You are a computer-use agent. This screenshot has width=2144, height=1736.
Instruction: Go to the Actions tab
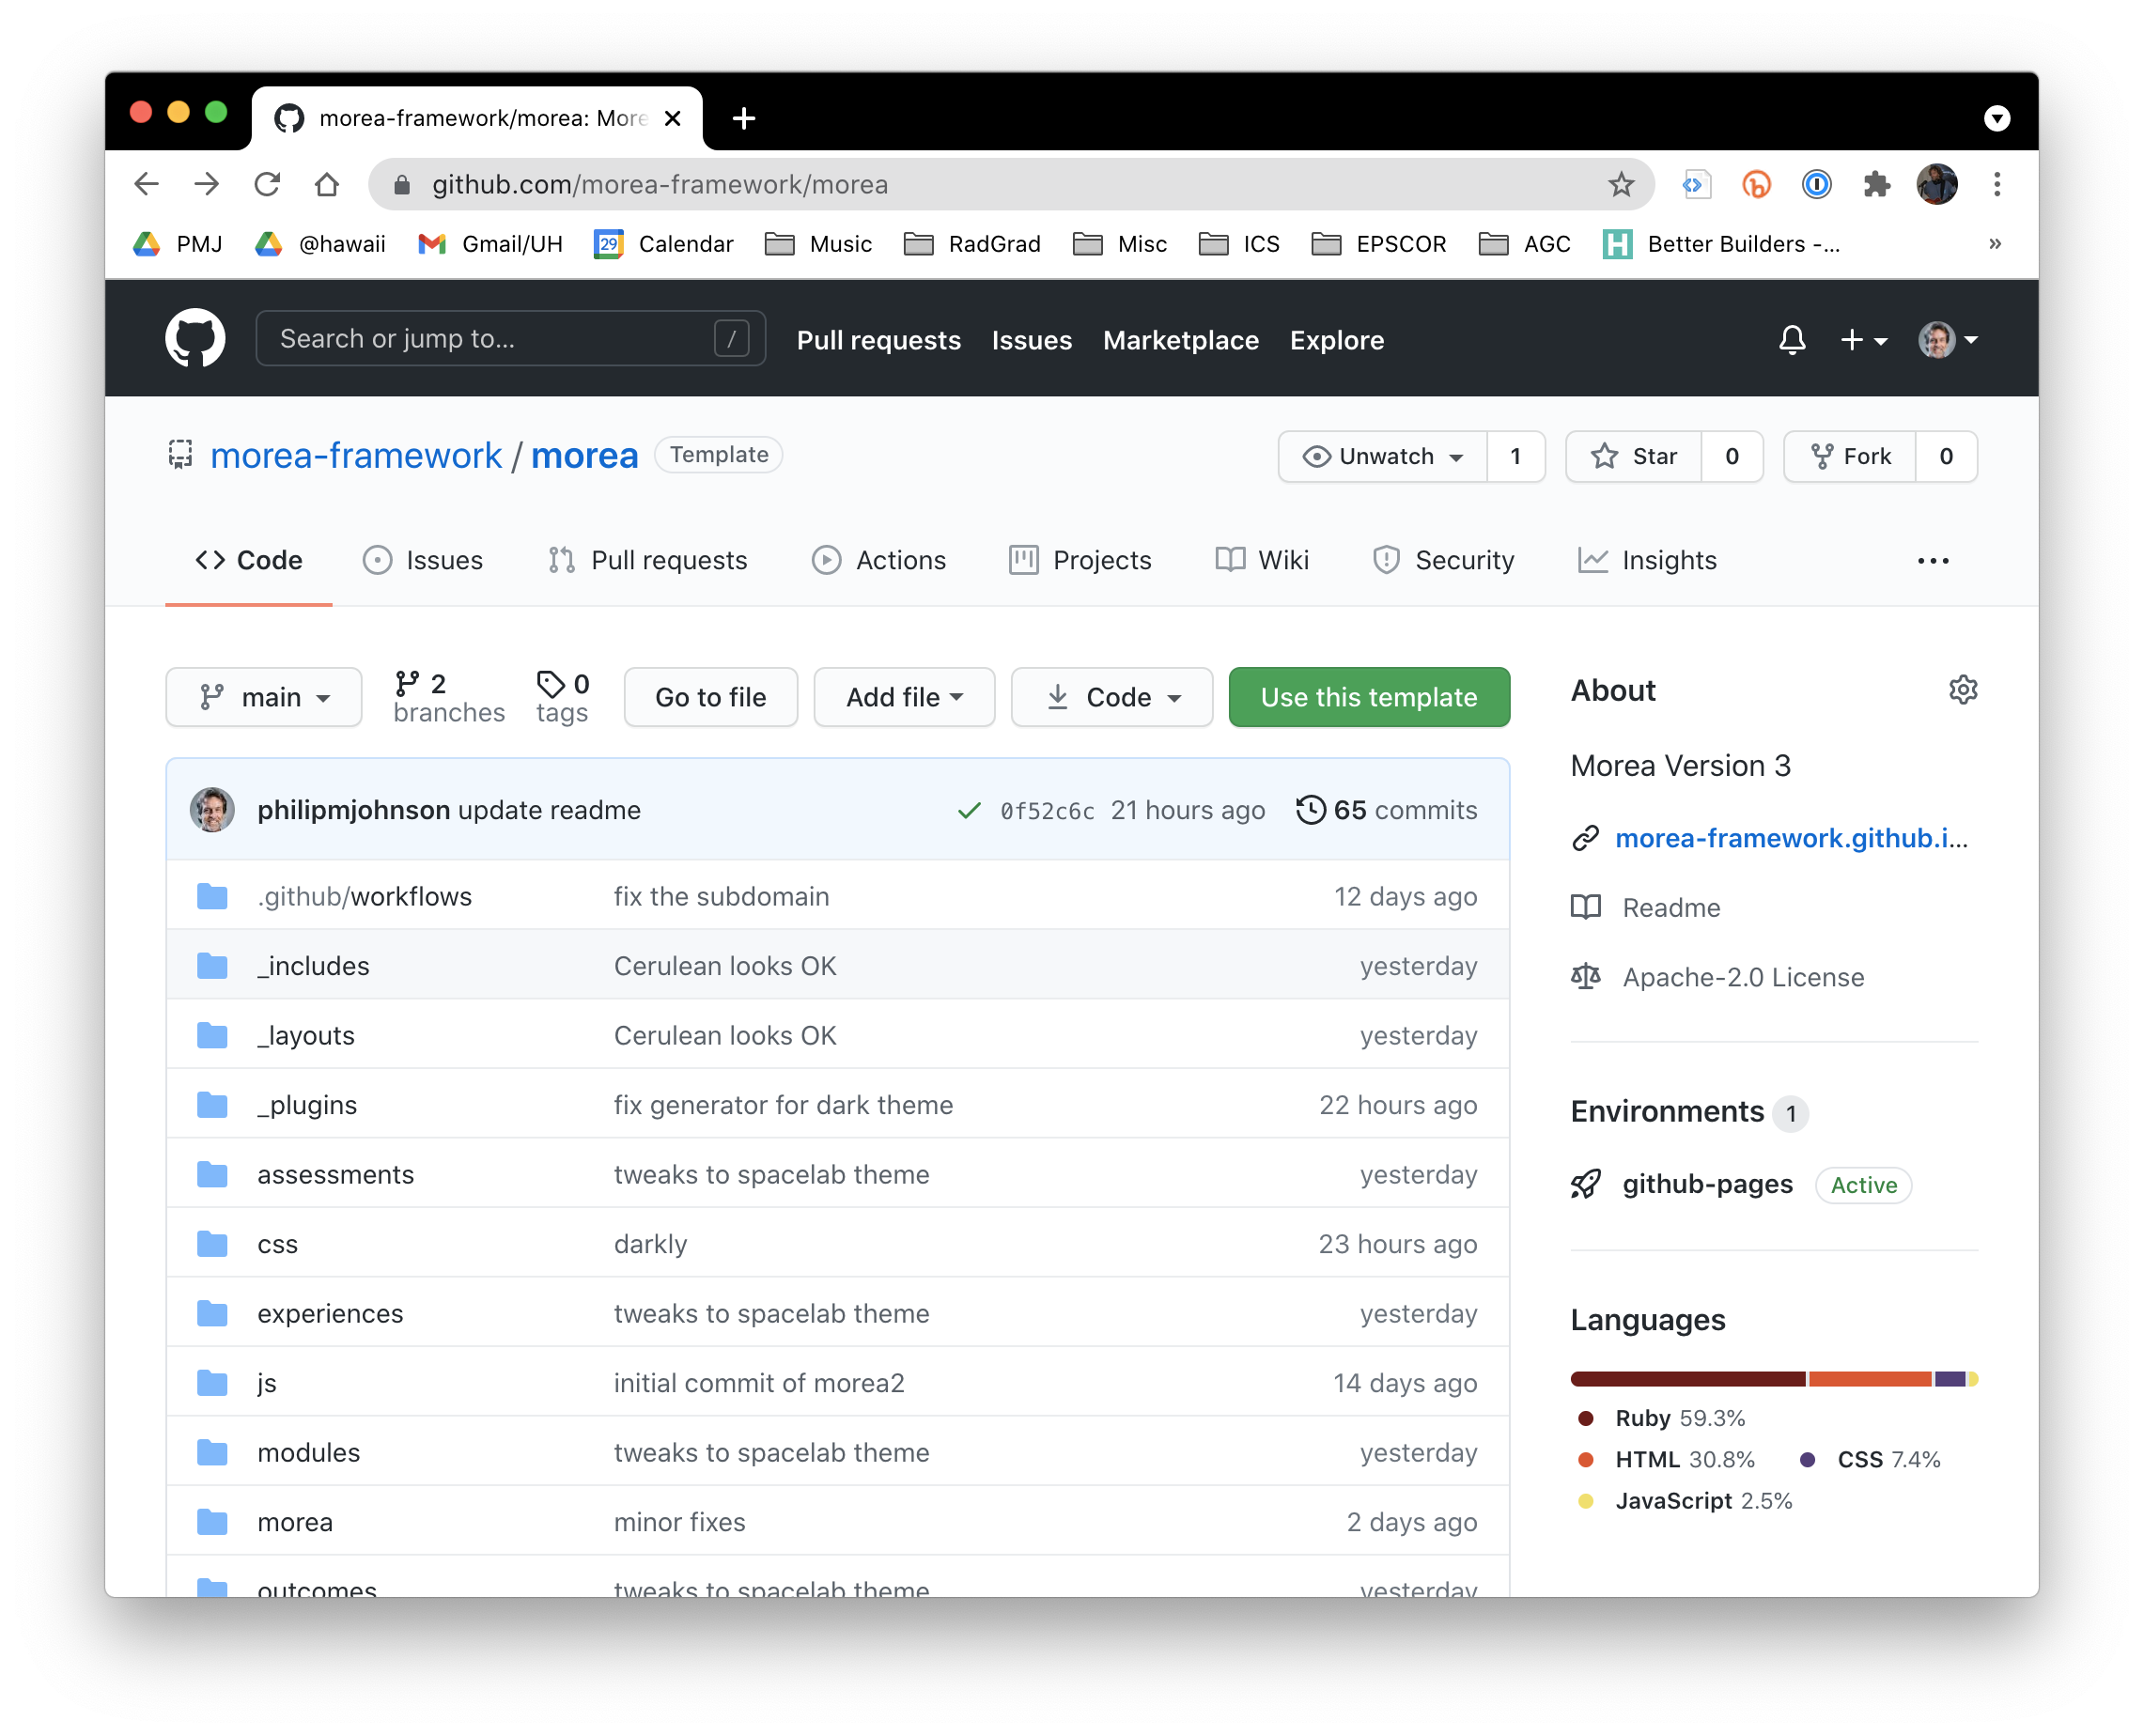[x=879, y=560]
